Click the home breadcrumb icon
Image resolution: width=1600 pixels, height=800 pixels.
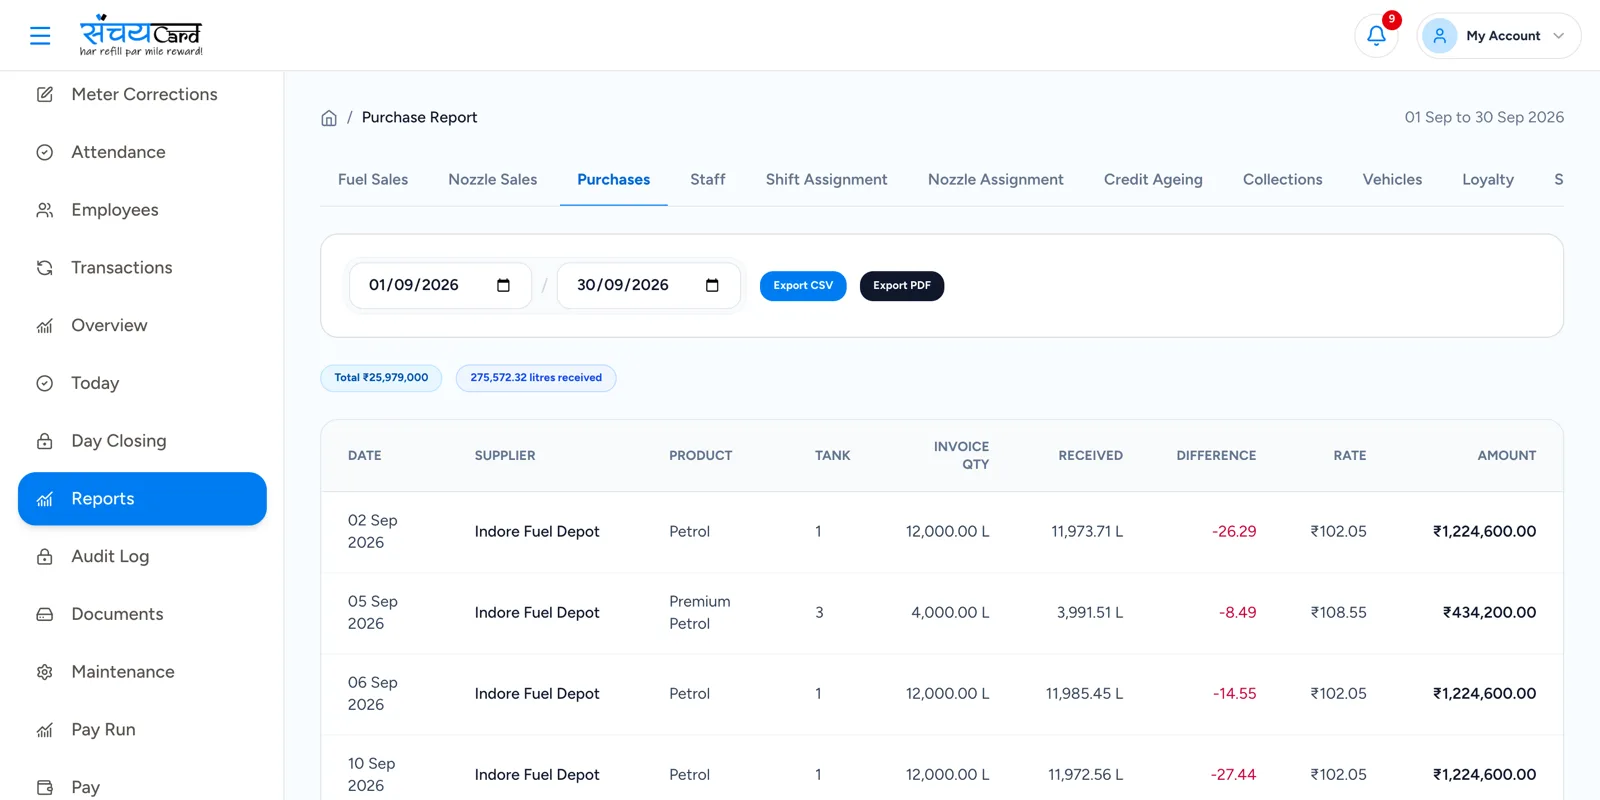pos(329,118)
